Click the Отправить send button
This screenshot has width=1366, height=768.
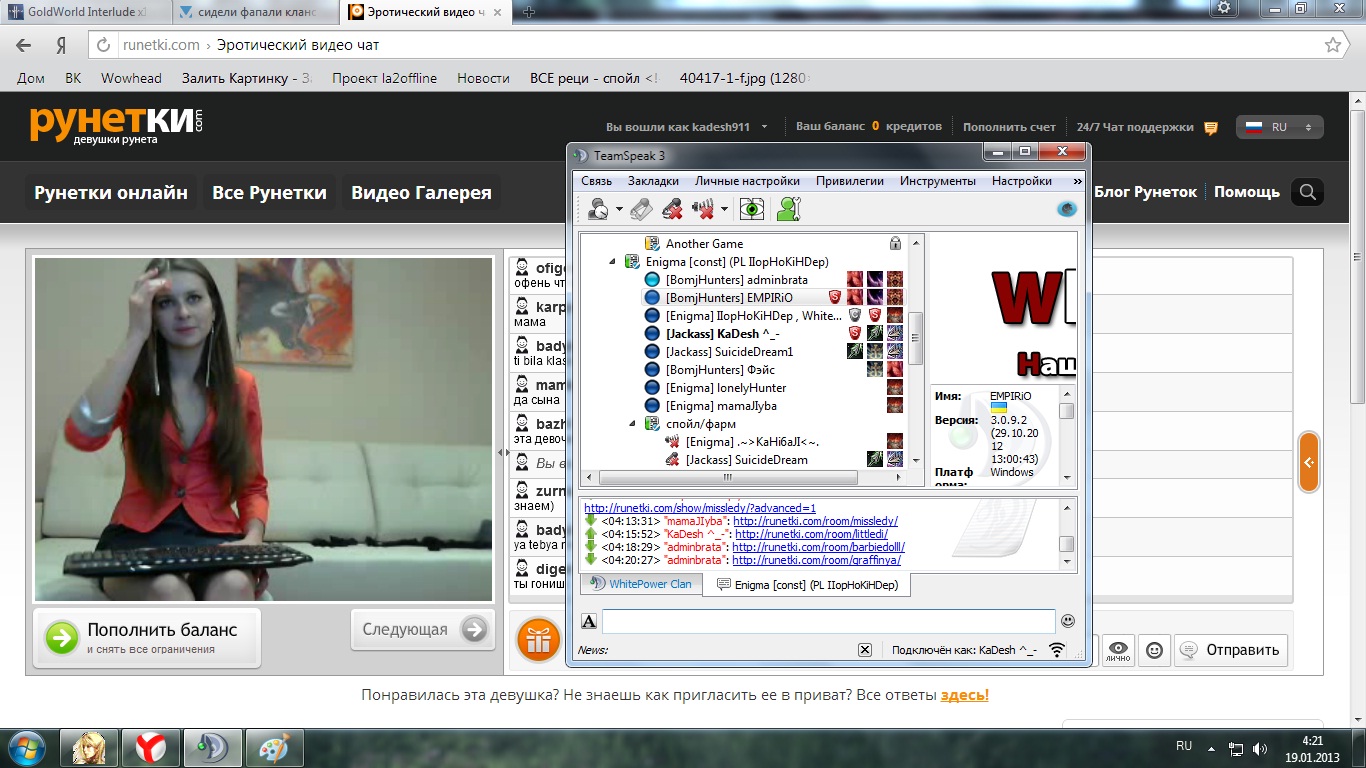[x=1231, y=650]
